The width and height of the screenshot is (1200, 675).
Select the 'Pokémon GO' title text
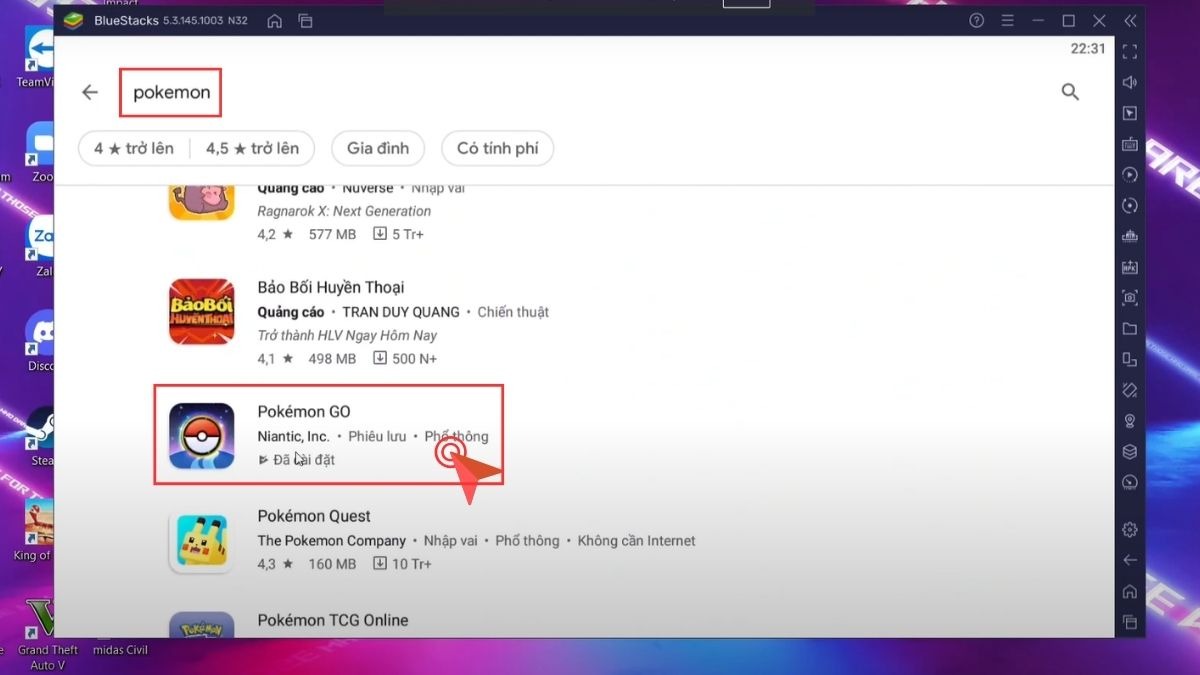pos(304,411)
